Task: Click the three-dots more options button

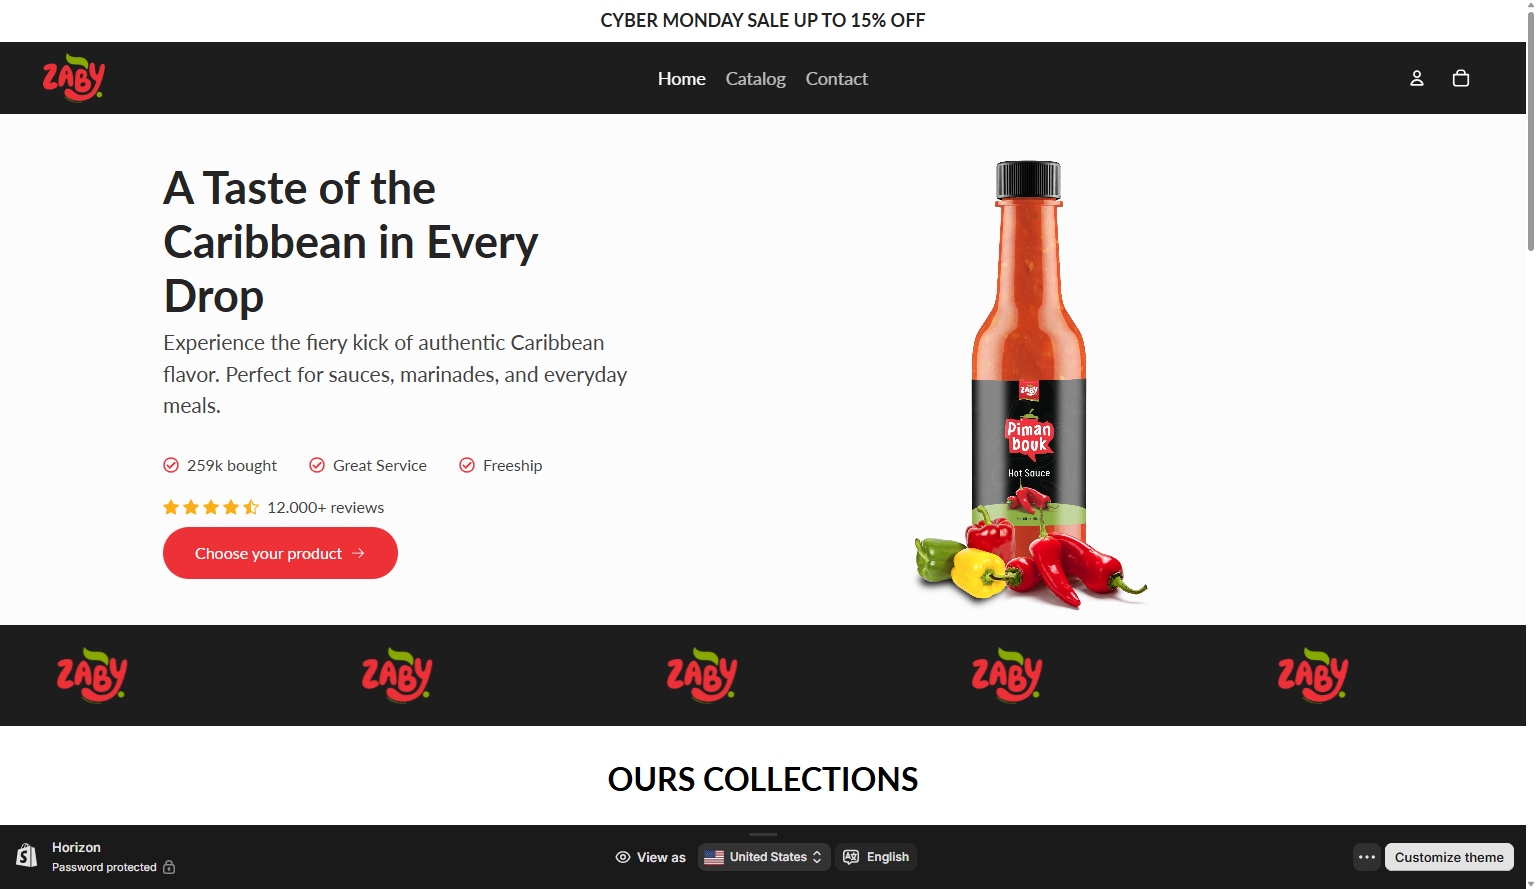Action: coord(1367,857)
